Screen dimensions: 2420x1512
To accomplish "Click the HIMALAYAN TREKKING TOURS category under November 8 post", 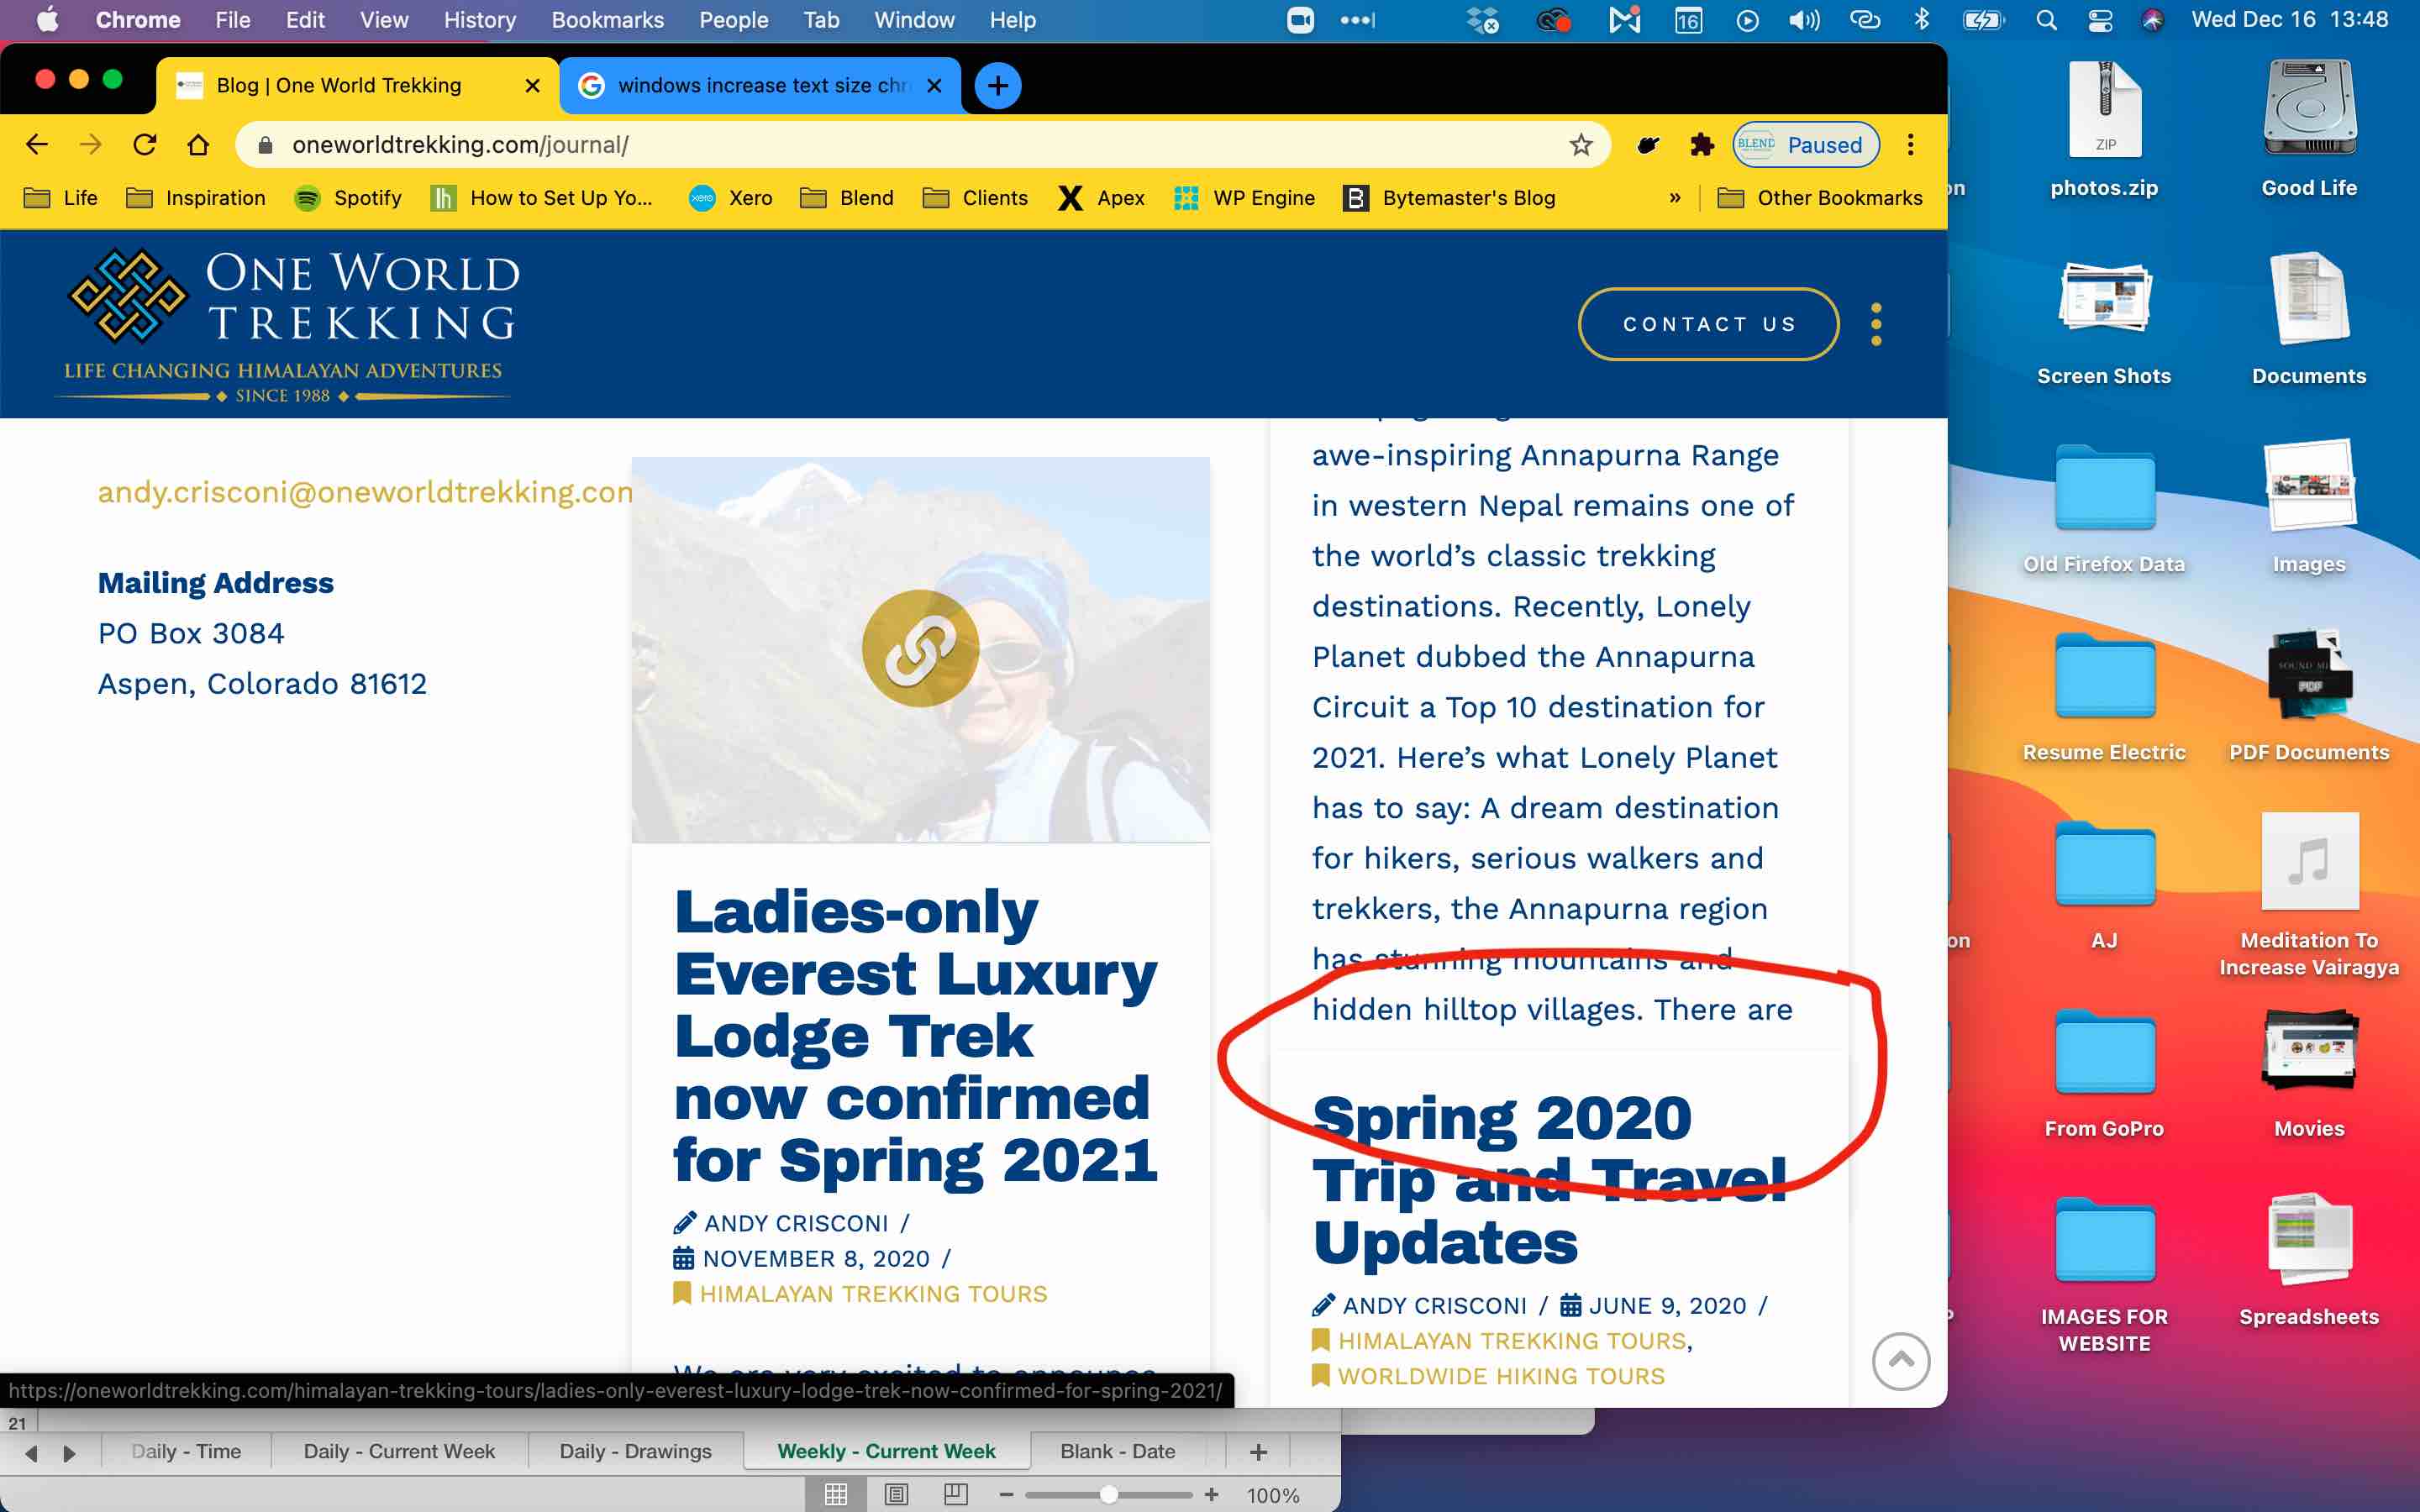I will 873,1294.
